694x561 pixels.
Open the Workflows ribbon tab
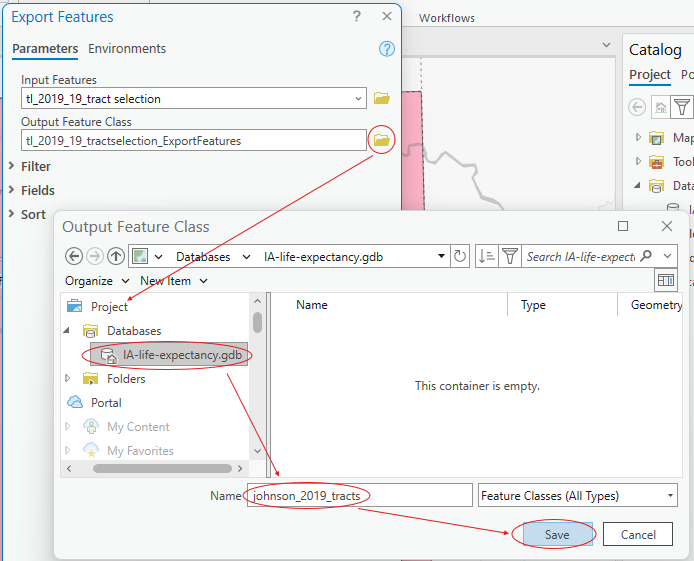tap(447, 18)
